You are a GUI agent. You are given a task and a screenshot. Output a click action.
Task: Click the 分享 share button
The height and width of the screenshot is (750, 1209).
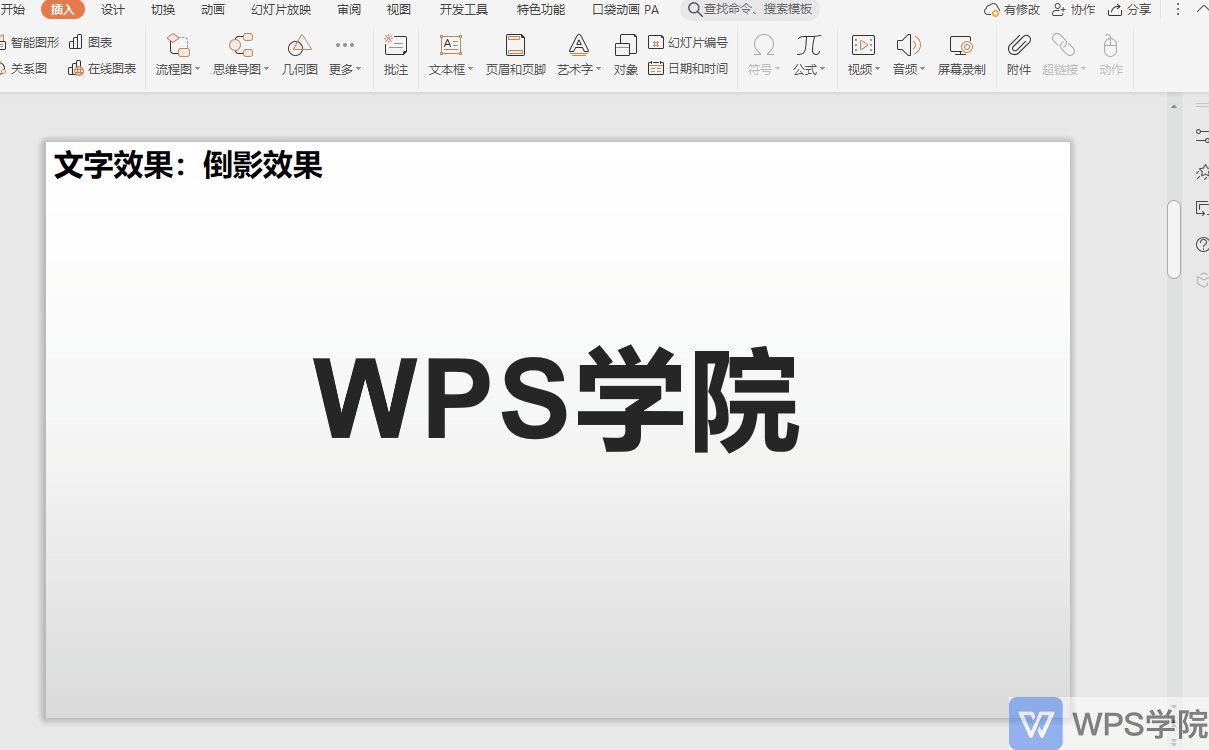(x=1130, y=10)
